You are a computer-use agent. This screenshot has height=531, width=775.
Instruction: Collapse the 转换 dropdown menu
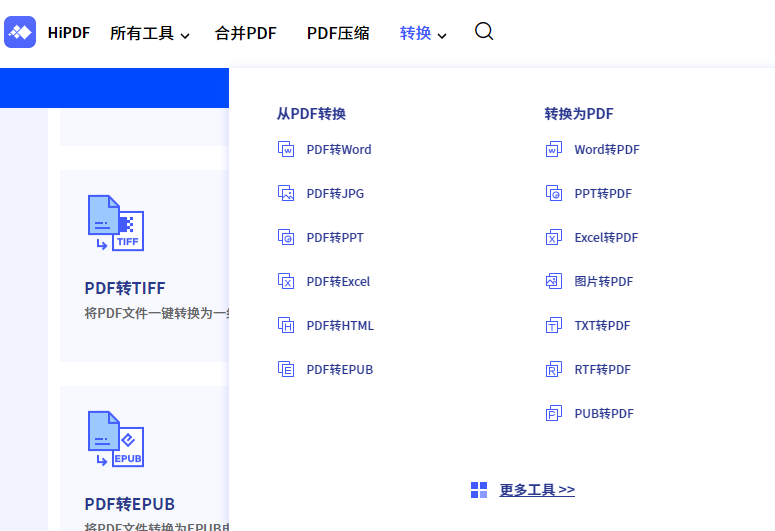coord(423,33)
